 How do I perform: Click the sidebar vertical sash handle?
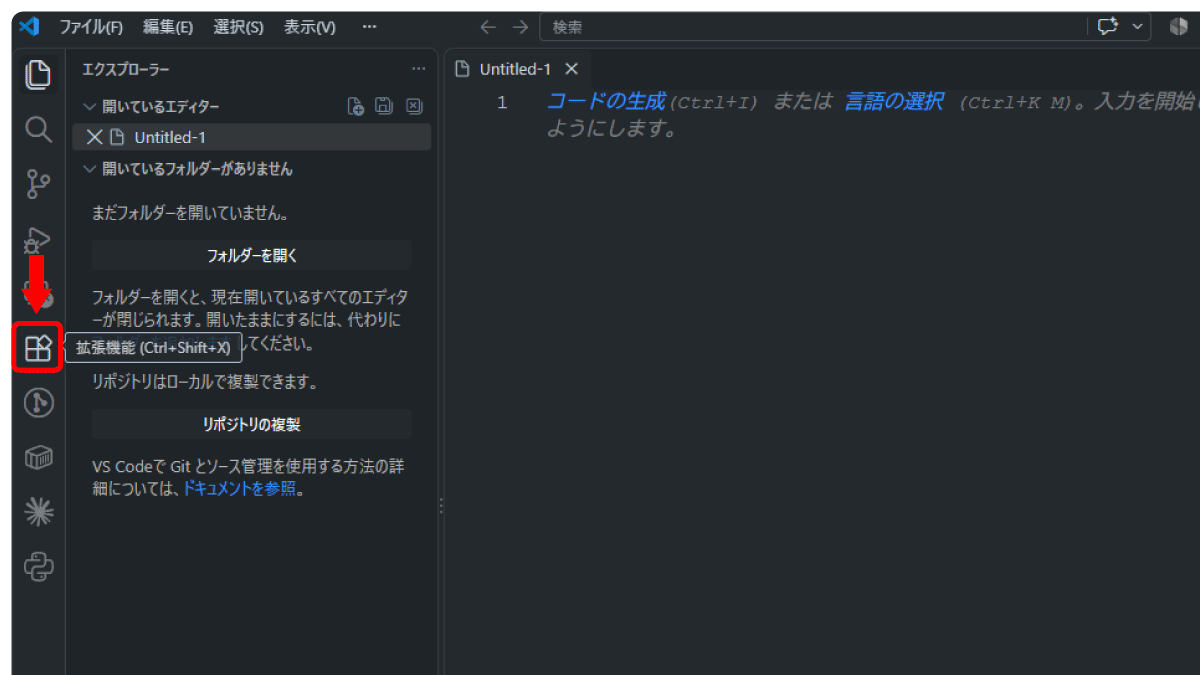click(x=440, y=507)
